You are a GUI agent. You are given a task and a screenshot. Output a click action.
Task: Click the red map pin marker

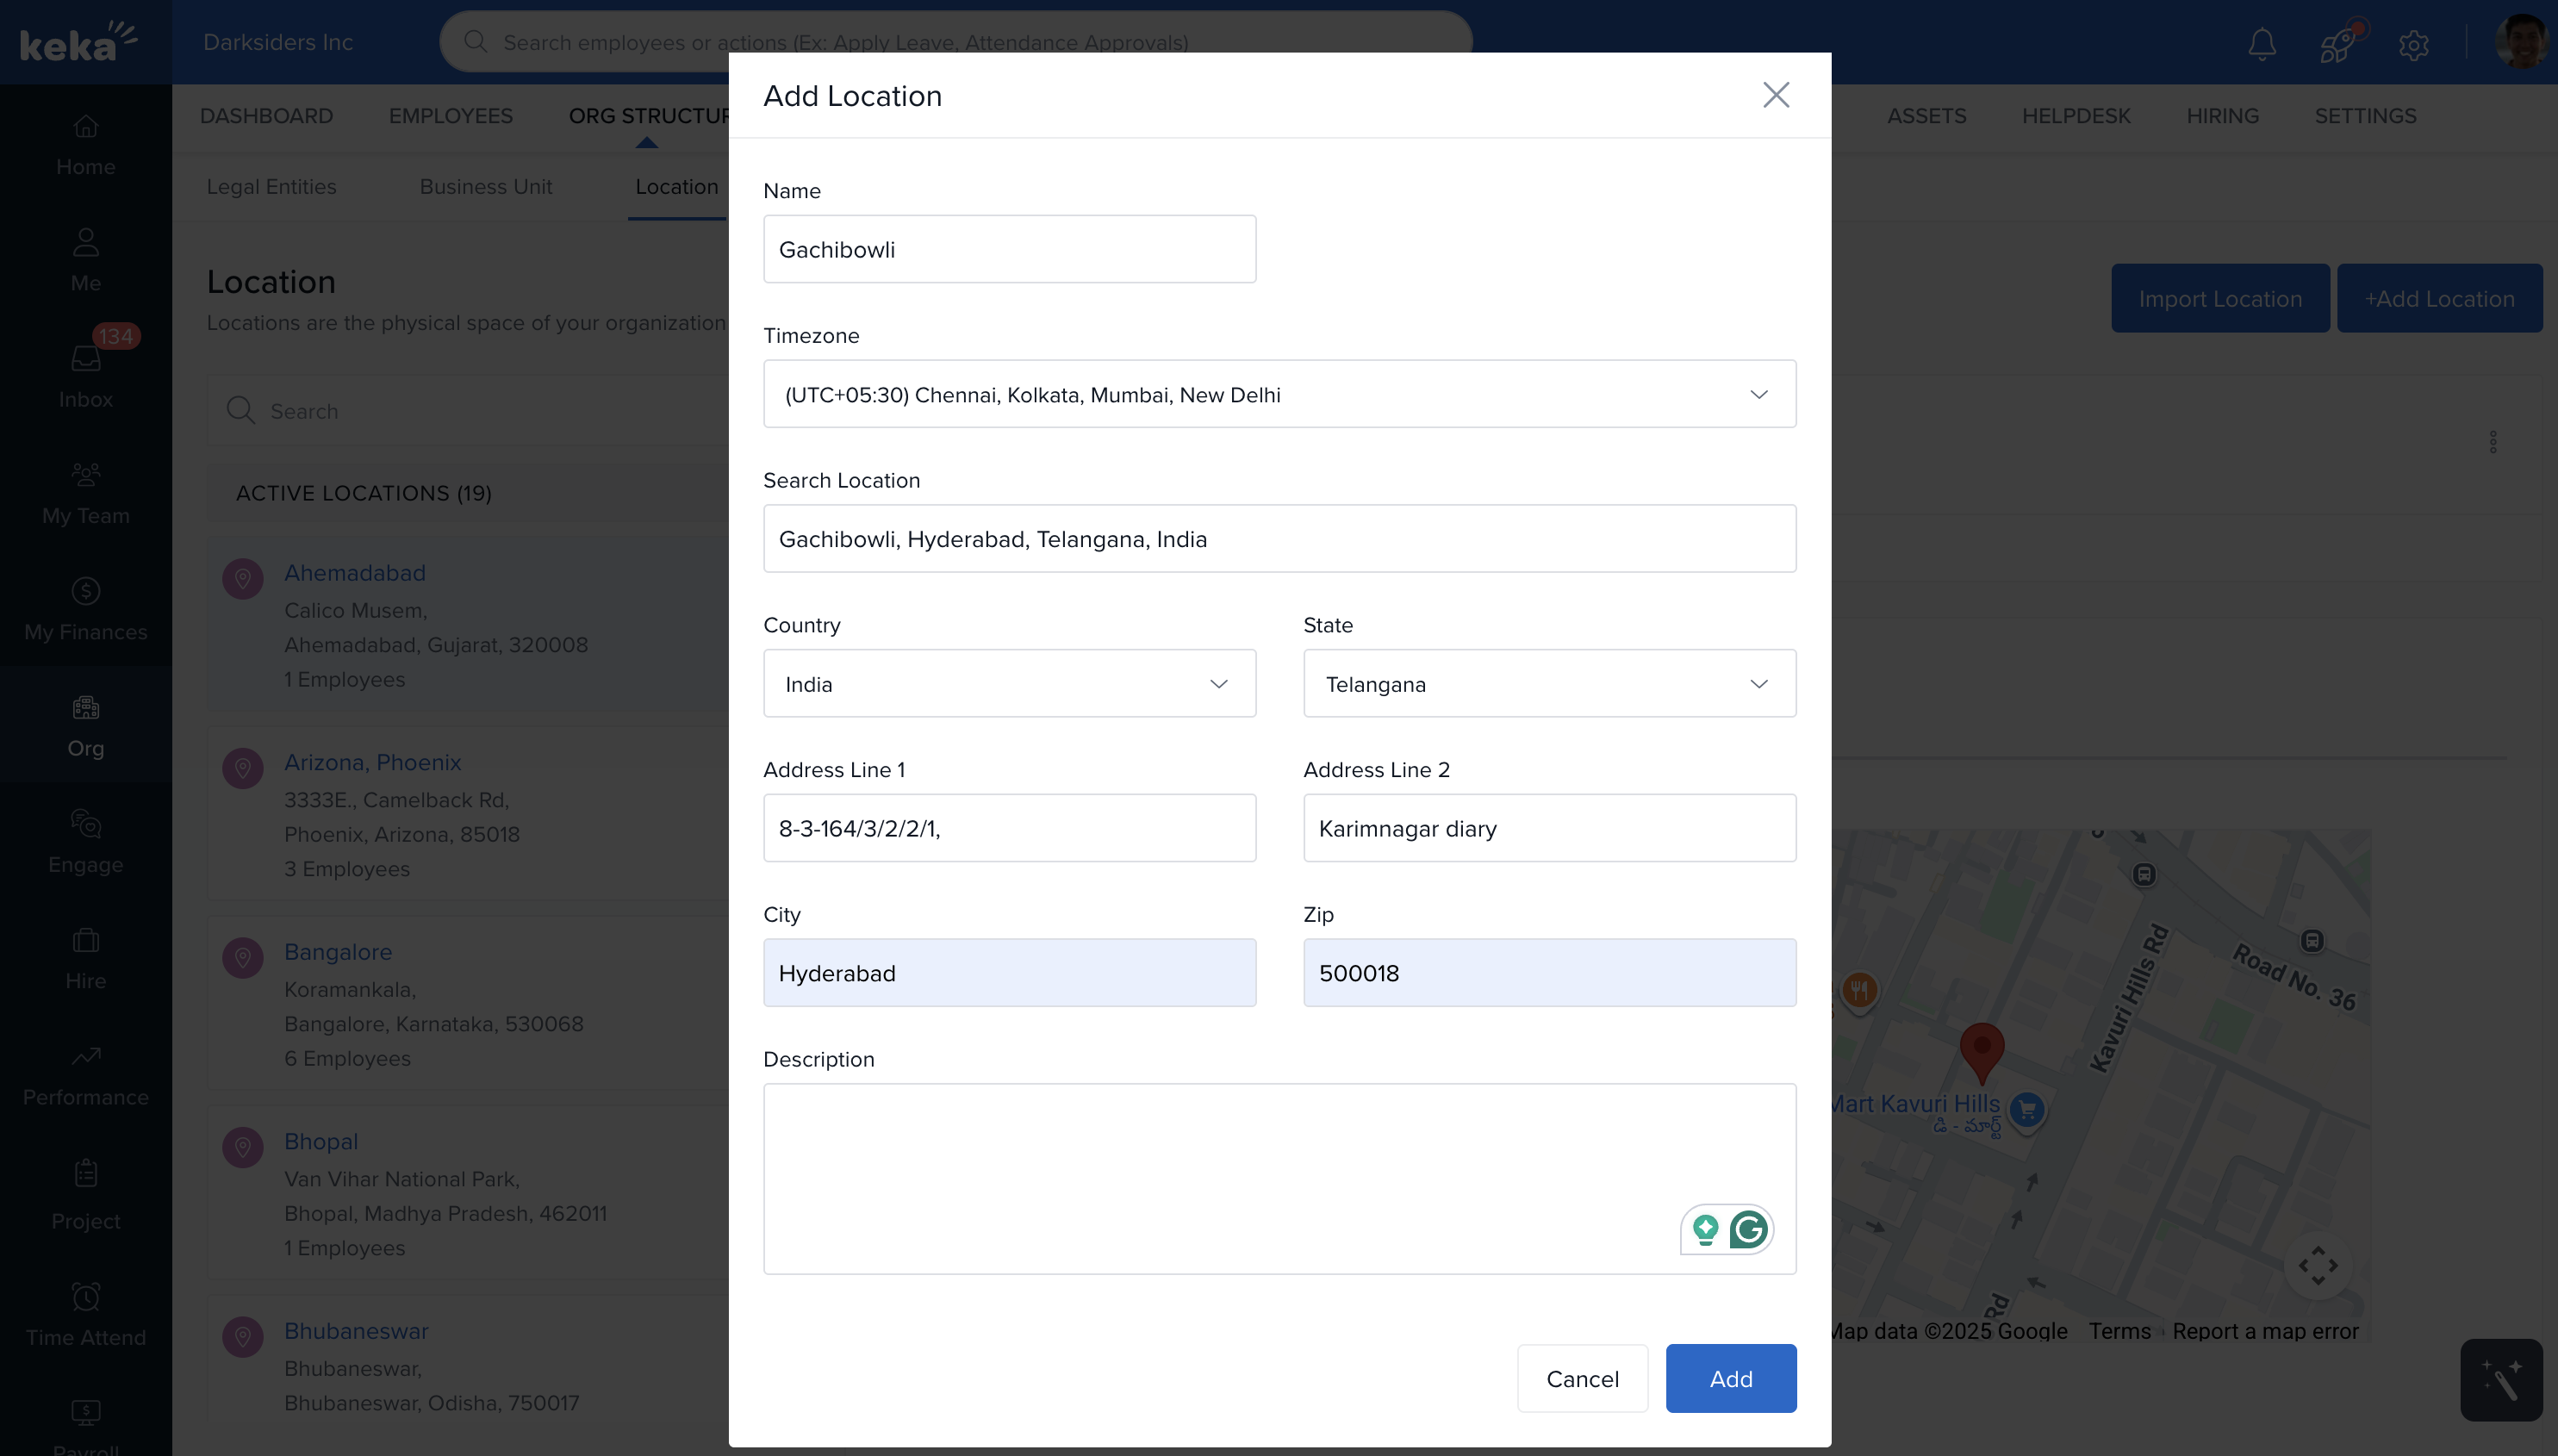tap(1981, 1050)
